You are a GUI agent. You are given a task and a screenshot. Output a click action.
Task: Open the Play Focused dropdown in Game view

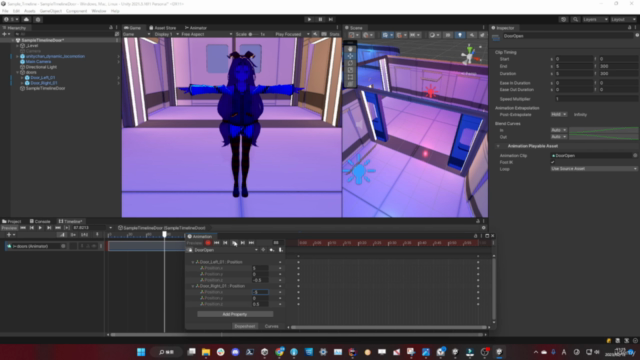tap(292, 34)
